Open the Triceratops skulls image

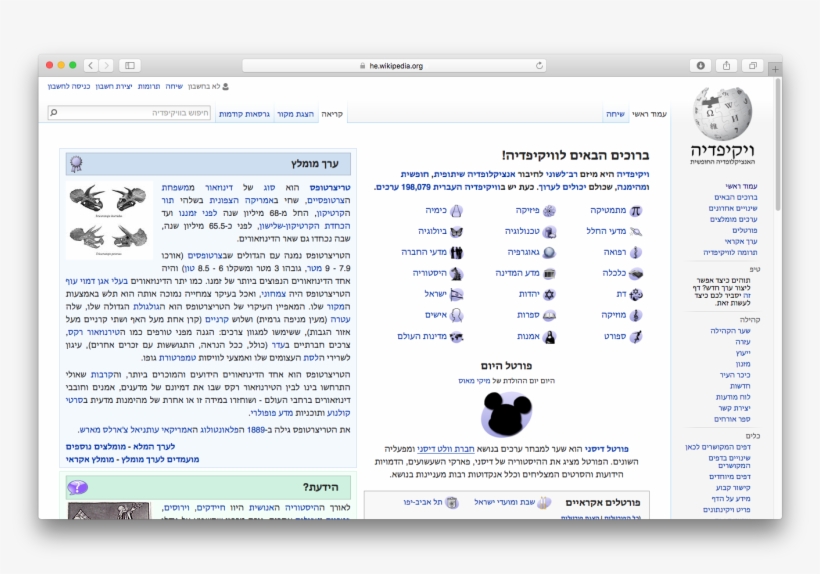[x=109, y=220]
